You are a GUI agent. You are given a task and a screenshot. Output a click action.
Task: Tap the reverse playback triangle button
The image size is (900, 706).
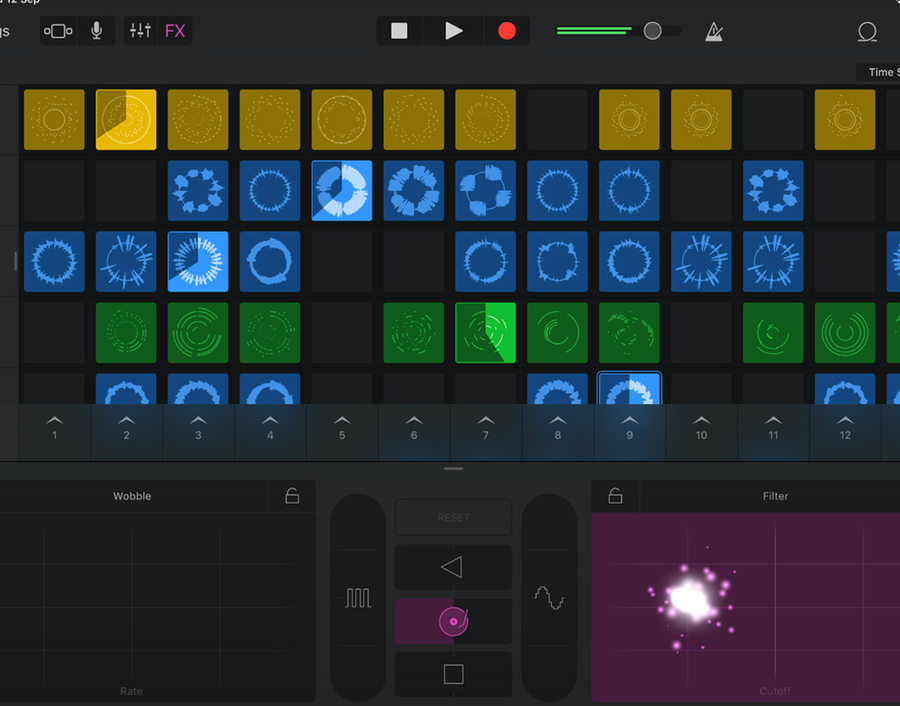[x=453, y=567]
